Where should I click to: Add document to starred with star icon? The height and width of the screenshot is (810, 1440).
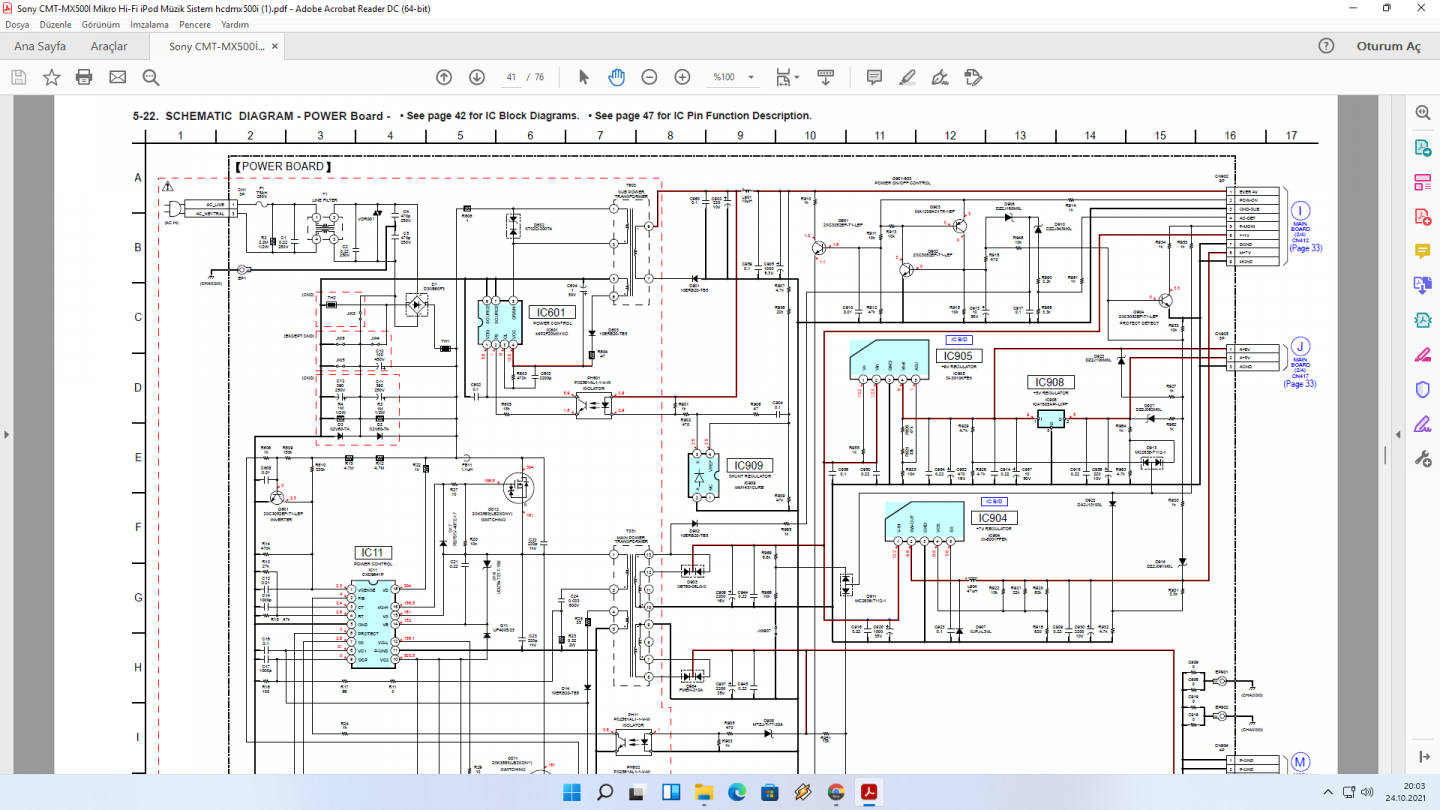(51, 77)
